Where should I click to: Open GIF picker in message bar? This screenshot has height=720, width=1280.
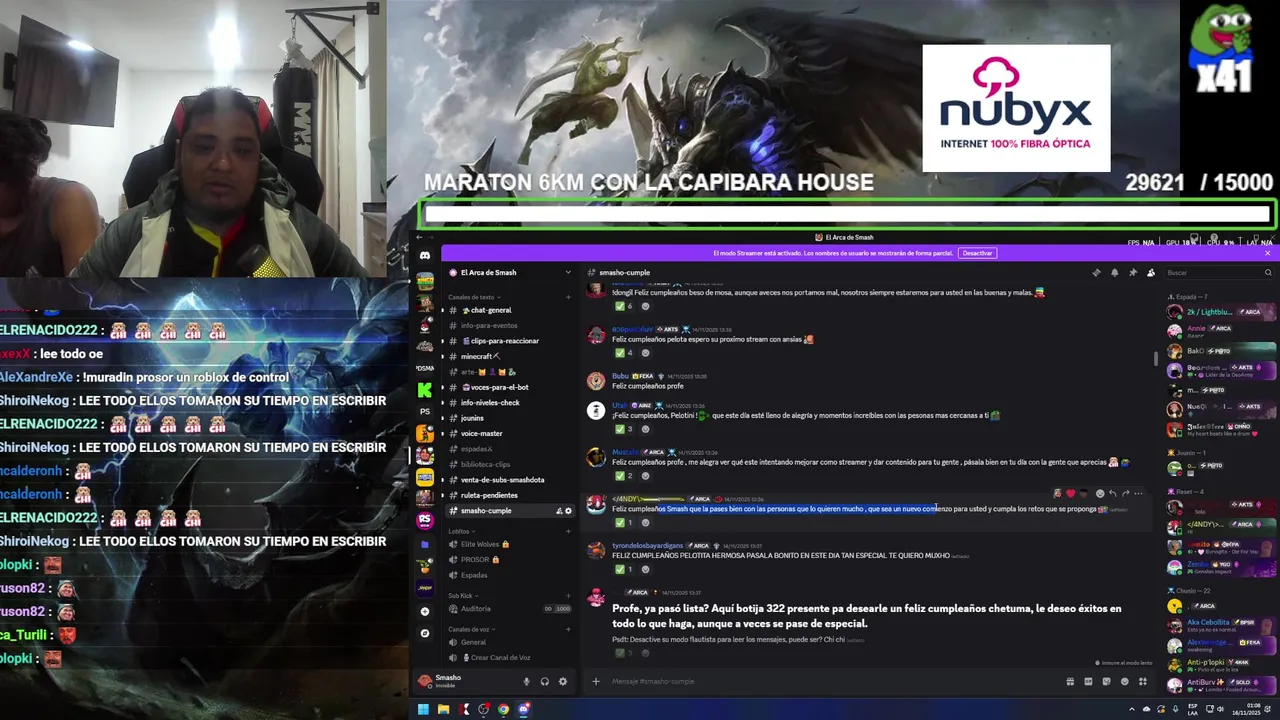(x=1088, y=681)
